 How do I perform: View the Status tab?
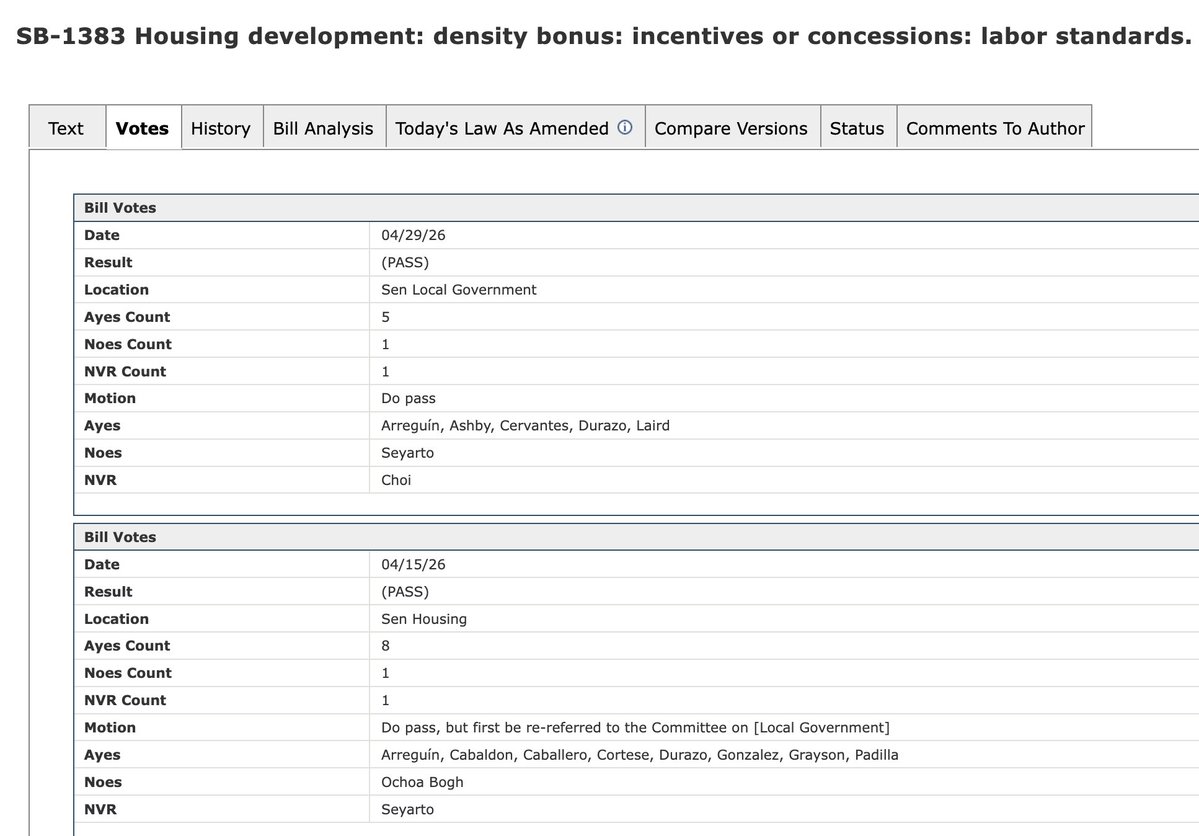click(857, 128)
